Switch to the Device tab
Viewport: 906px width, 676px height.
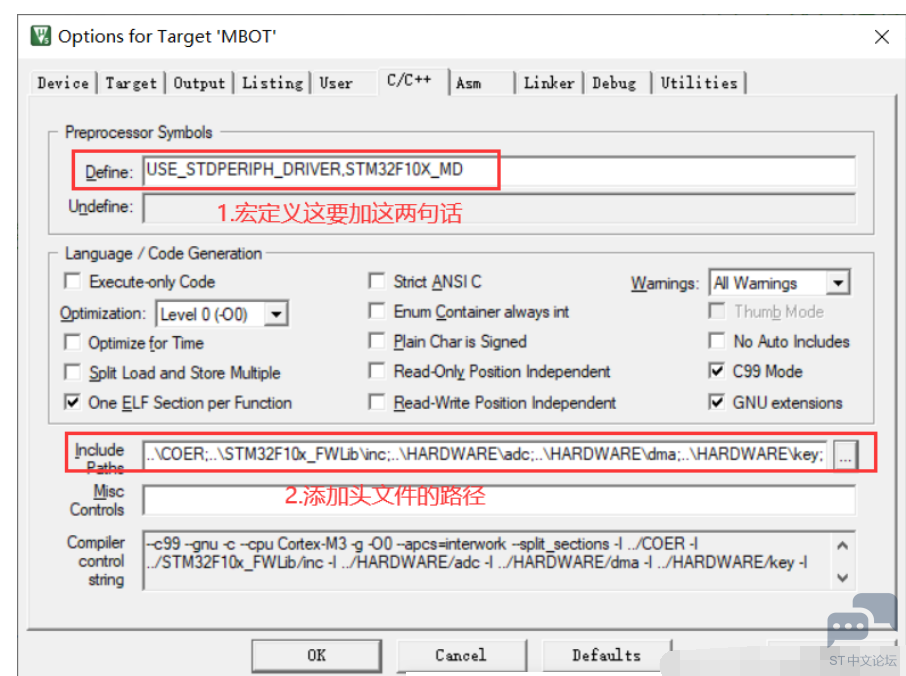pyautogui.click(x=63, y=83)
